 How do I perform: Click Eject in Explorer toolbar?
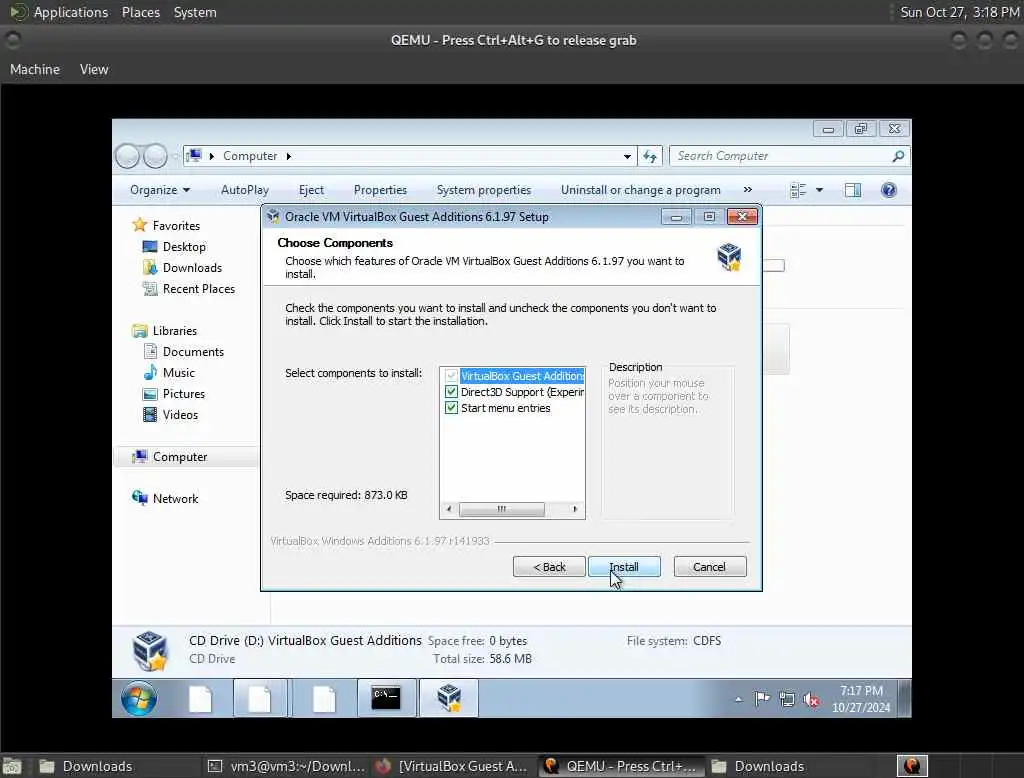pyautogui.click(x=311, y=190)
